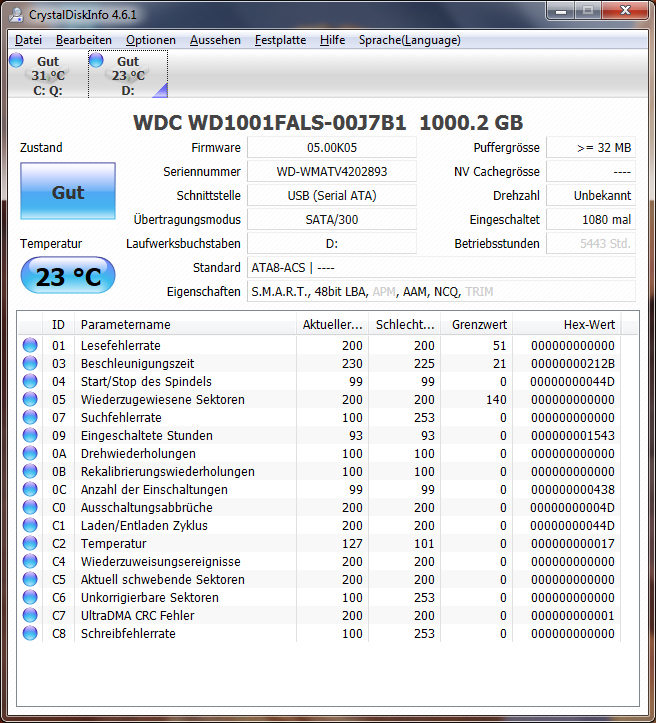Open the Sprache(Language) menu
The width and height of the screenshot is (656, 723).
[409, 40]
